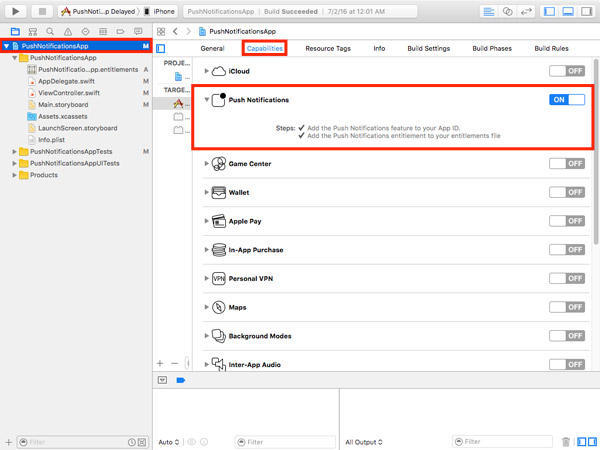Enable the In-App Purchase capability
This screenshot has height=450, width=600.
click(567, 249)
